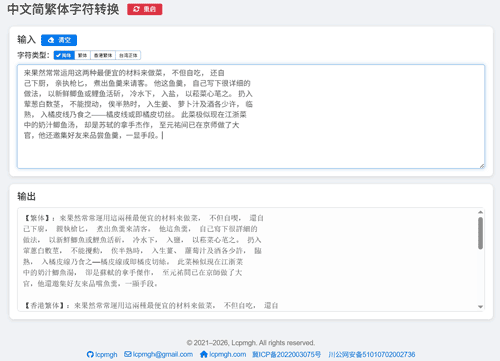This screenshot has width=500, height=361.
Task: Click the 【香港繁体】 label in output
Action: pos(44,306)
